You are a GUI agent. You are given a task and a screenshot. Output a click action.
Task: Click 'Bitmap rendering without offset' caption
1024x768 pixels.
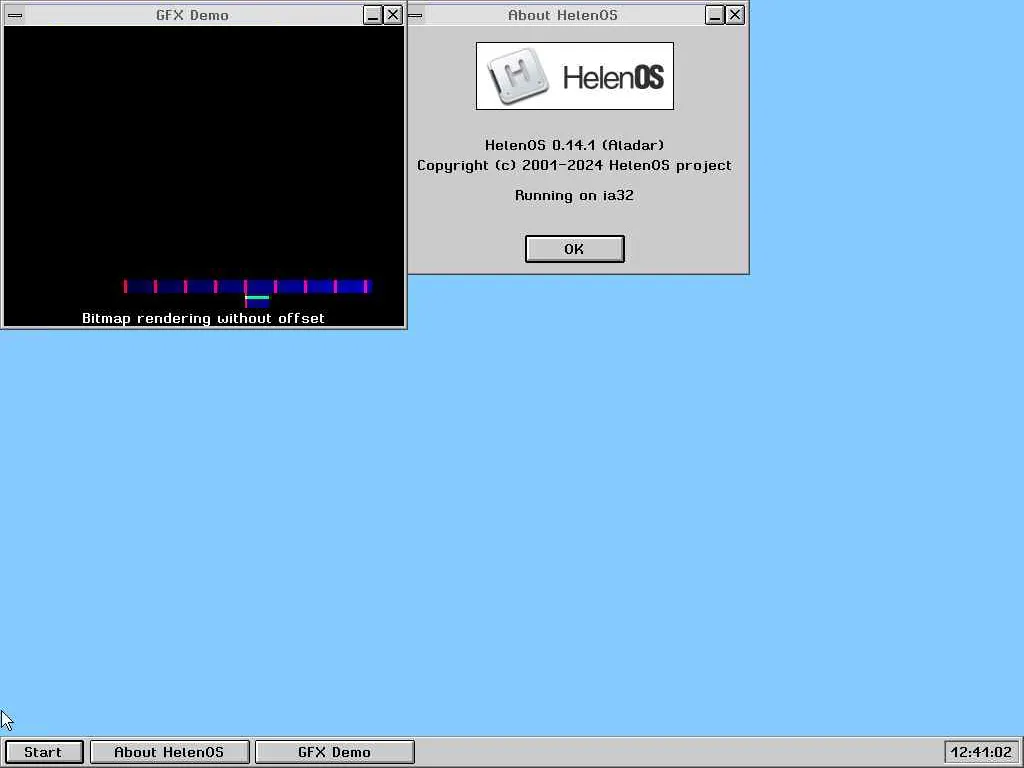(203, 319)
